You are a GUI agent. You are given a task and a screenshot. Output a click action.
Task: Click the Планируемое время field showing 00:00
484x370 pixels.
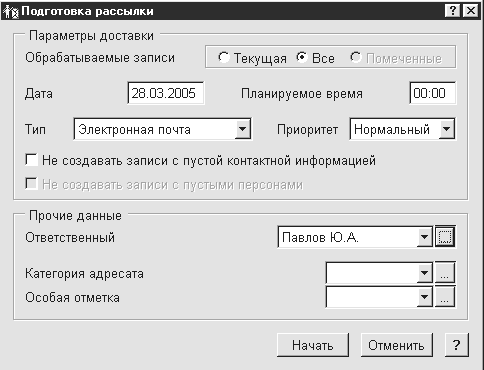coord(432,93)
